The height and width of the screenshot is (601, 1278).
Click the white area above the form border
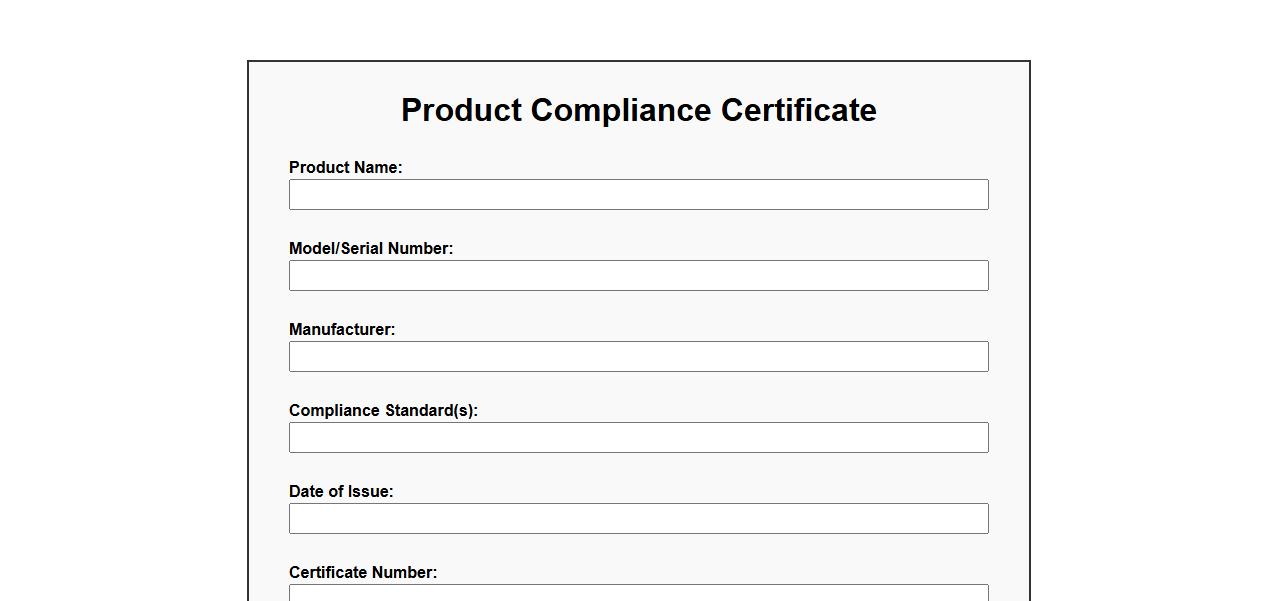[638, 30]
